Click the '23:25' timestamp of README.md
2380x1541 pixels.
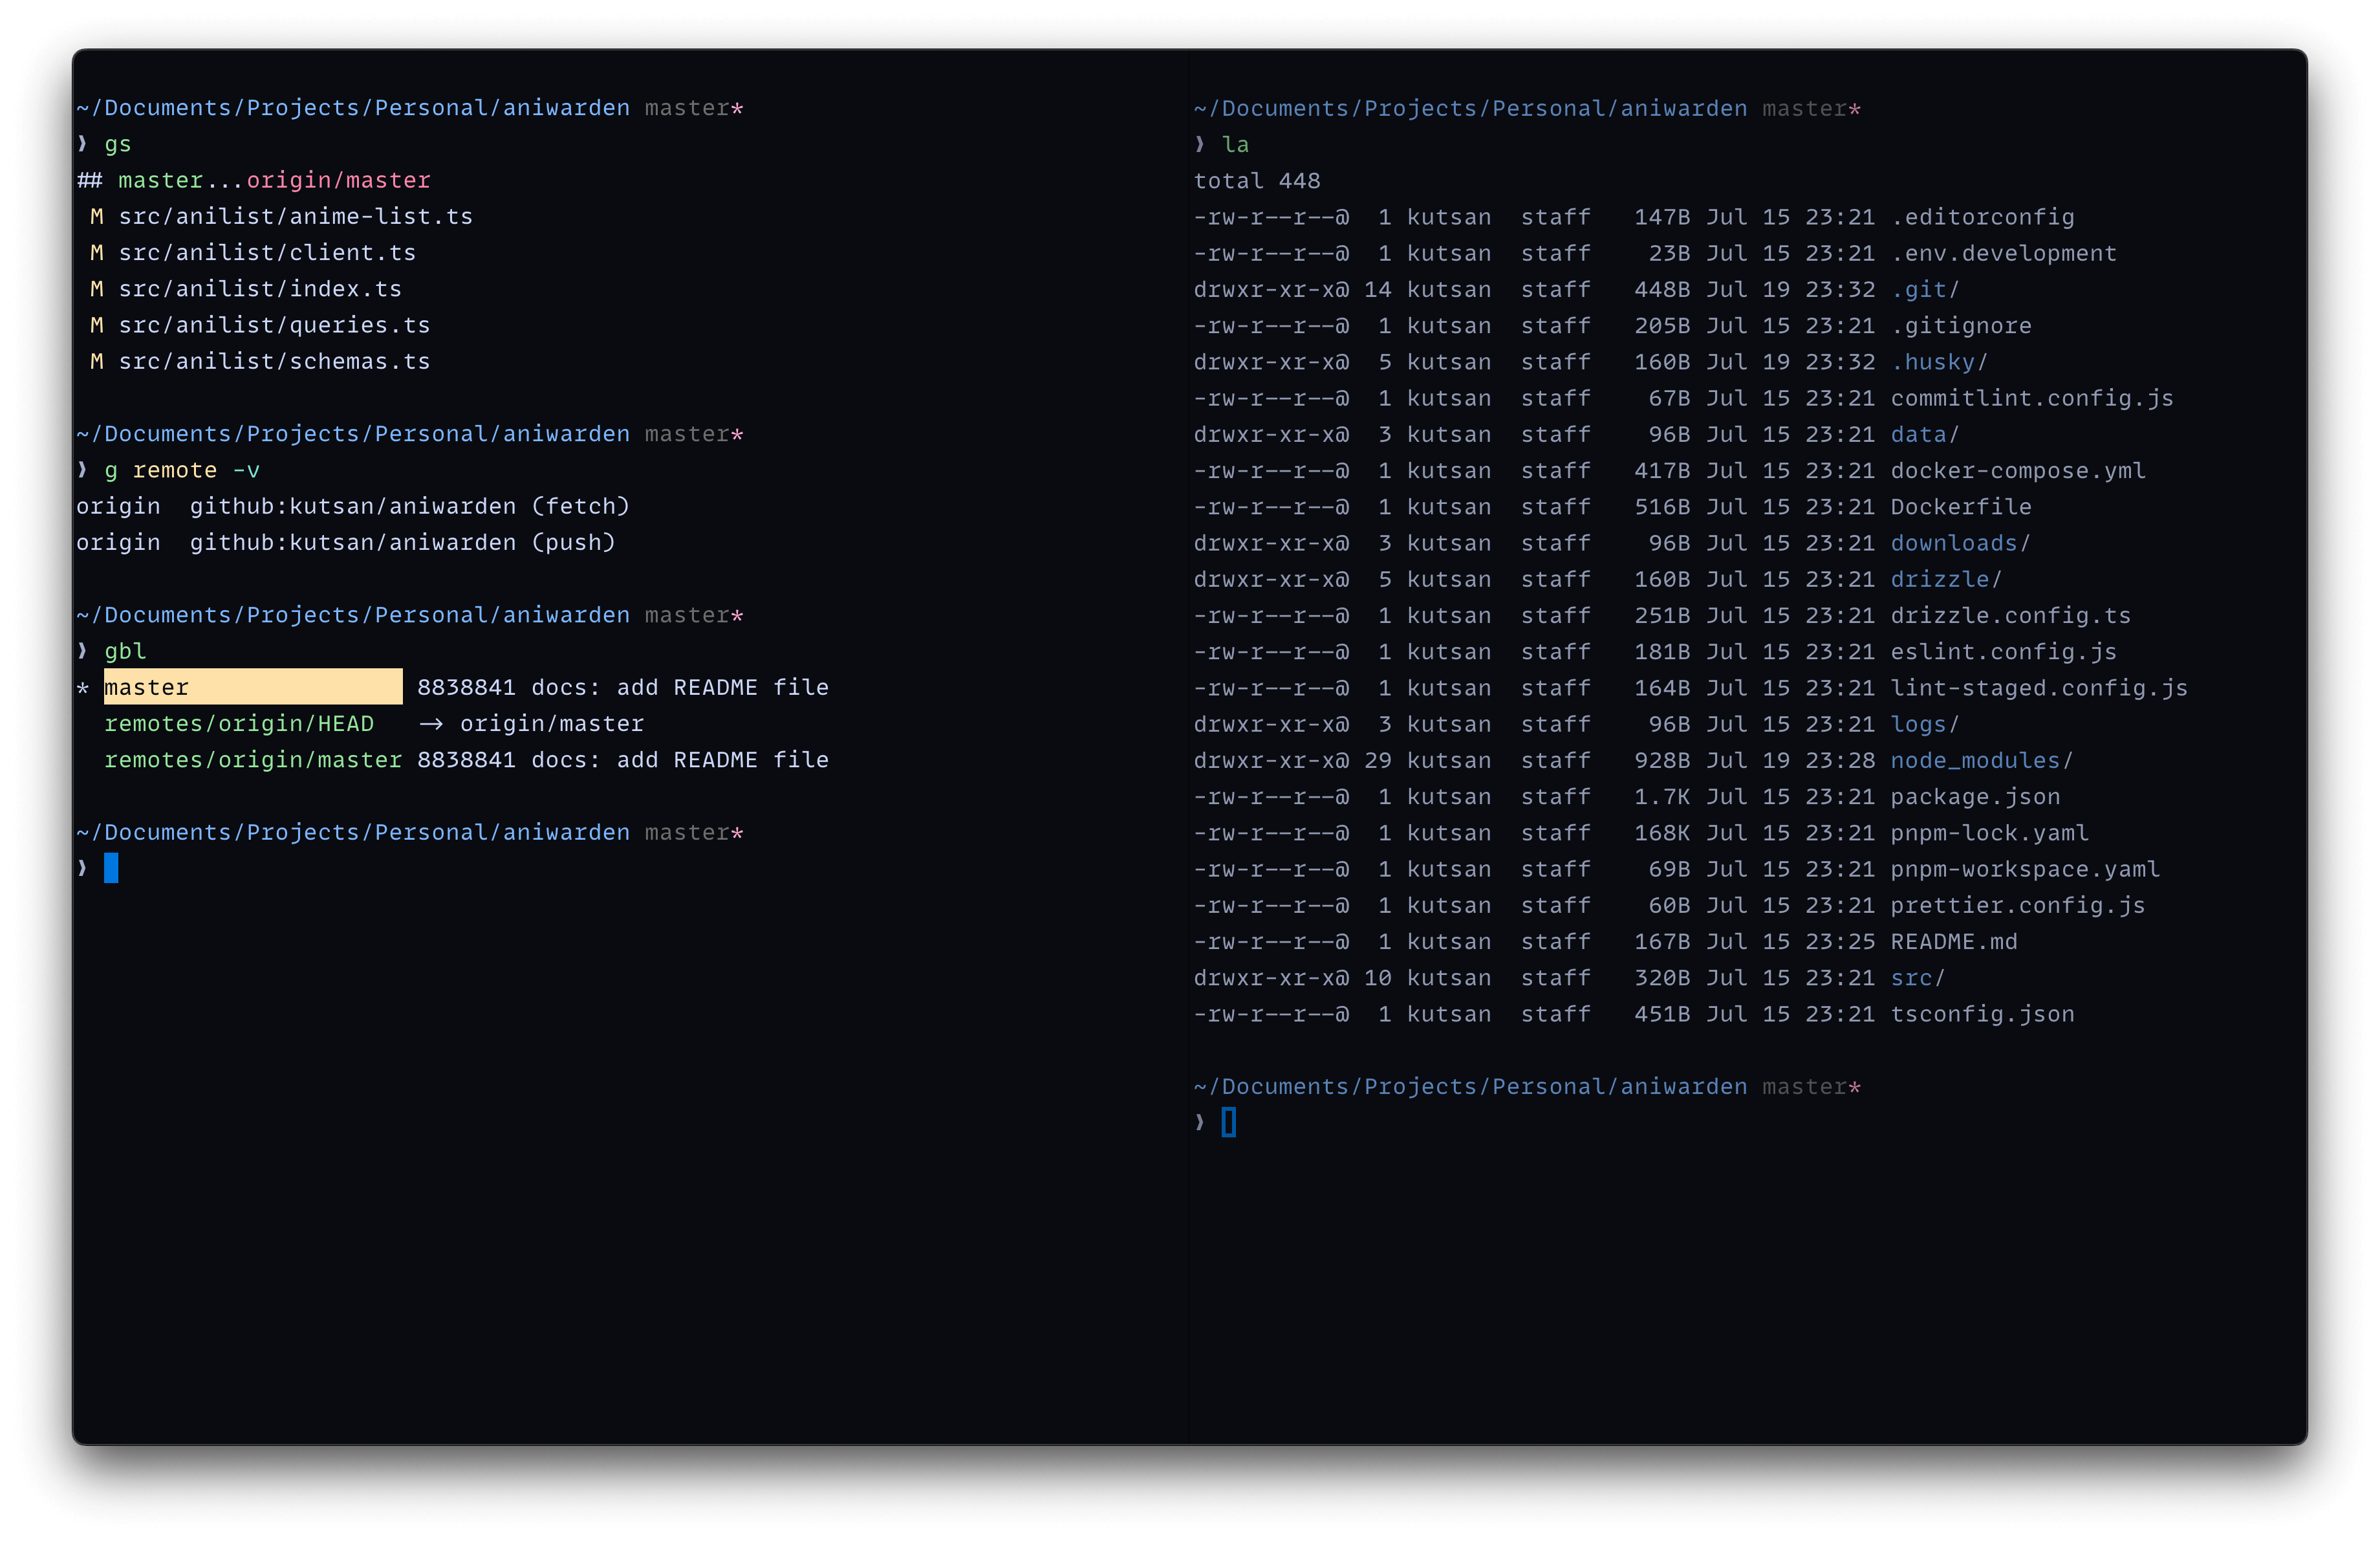[1840, 942]
